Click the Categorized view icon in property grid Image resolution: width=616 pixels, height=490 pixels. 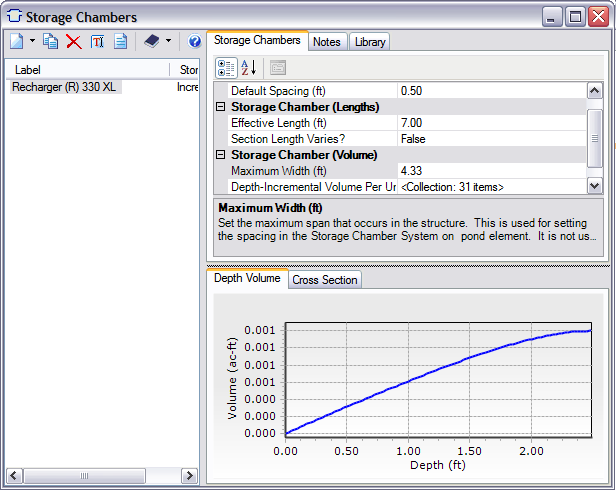[226, 68]
